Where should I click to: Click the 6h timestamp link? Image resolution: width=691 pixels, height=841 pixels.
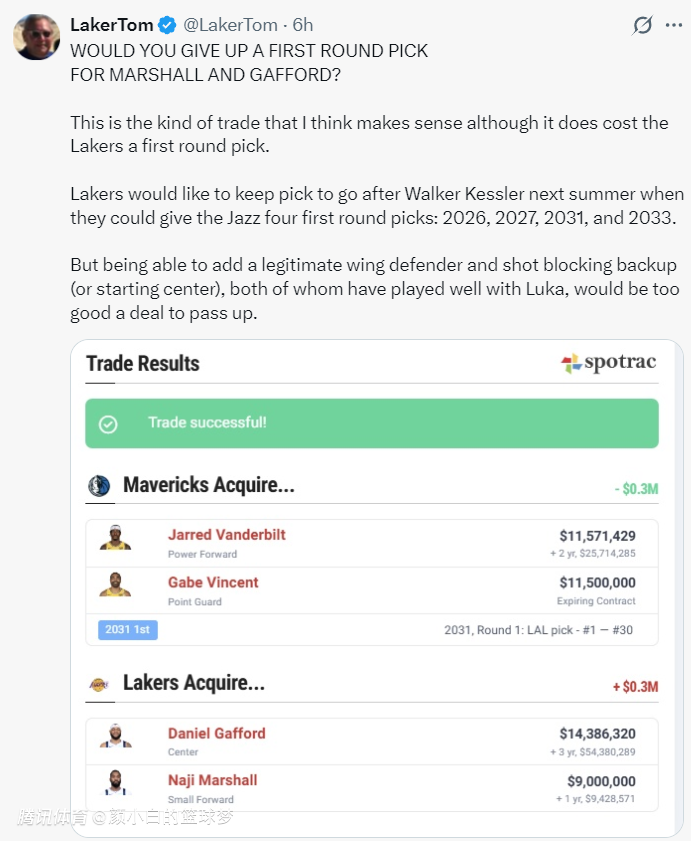click(303, 25)
